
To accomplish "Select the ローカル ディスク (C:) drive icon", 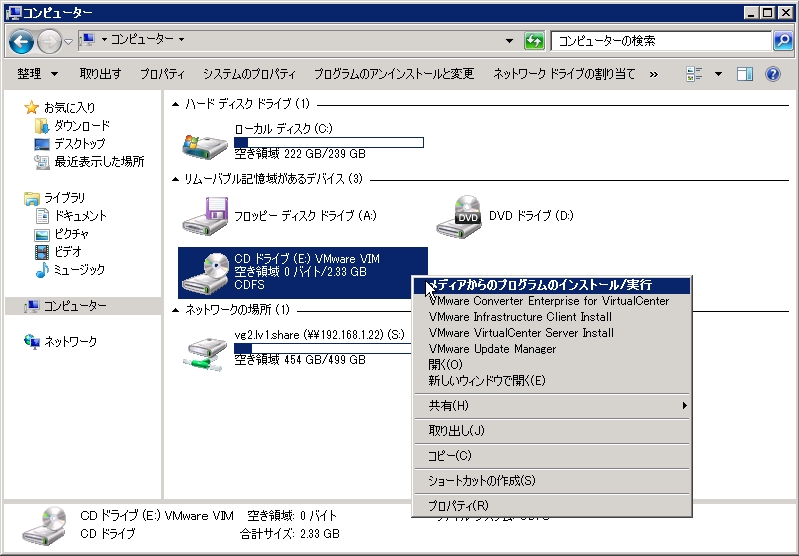I will (x=205, y=145).
